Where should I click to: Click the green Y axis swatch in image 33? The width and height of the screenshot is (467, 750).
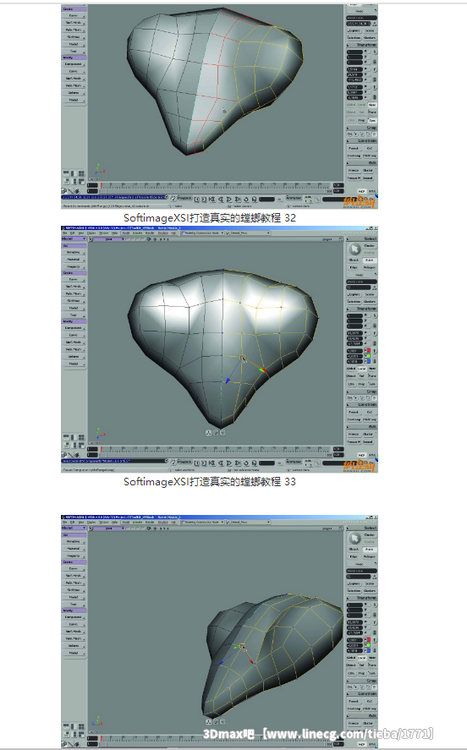click(368, 356)
